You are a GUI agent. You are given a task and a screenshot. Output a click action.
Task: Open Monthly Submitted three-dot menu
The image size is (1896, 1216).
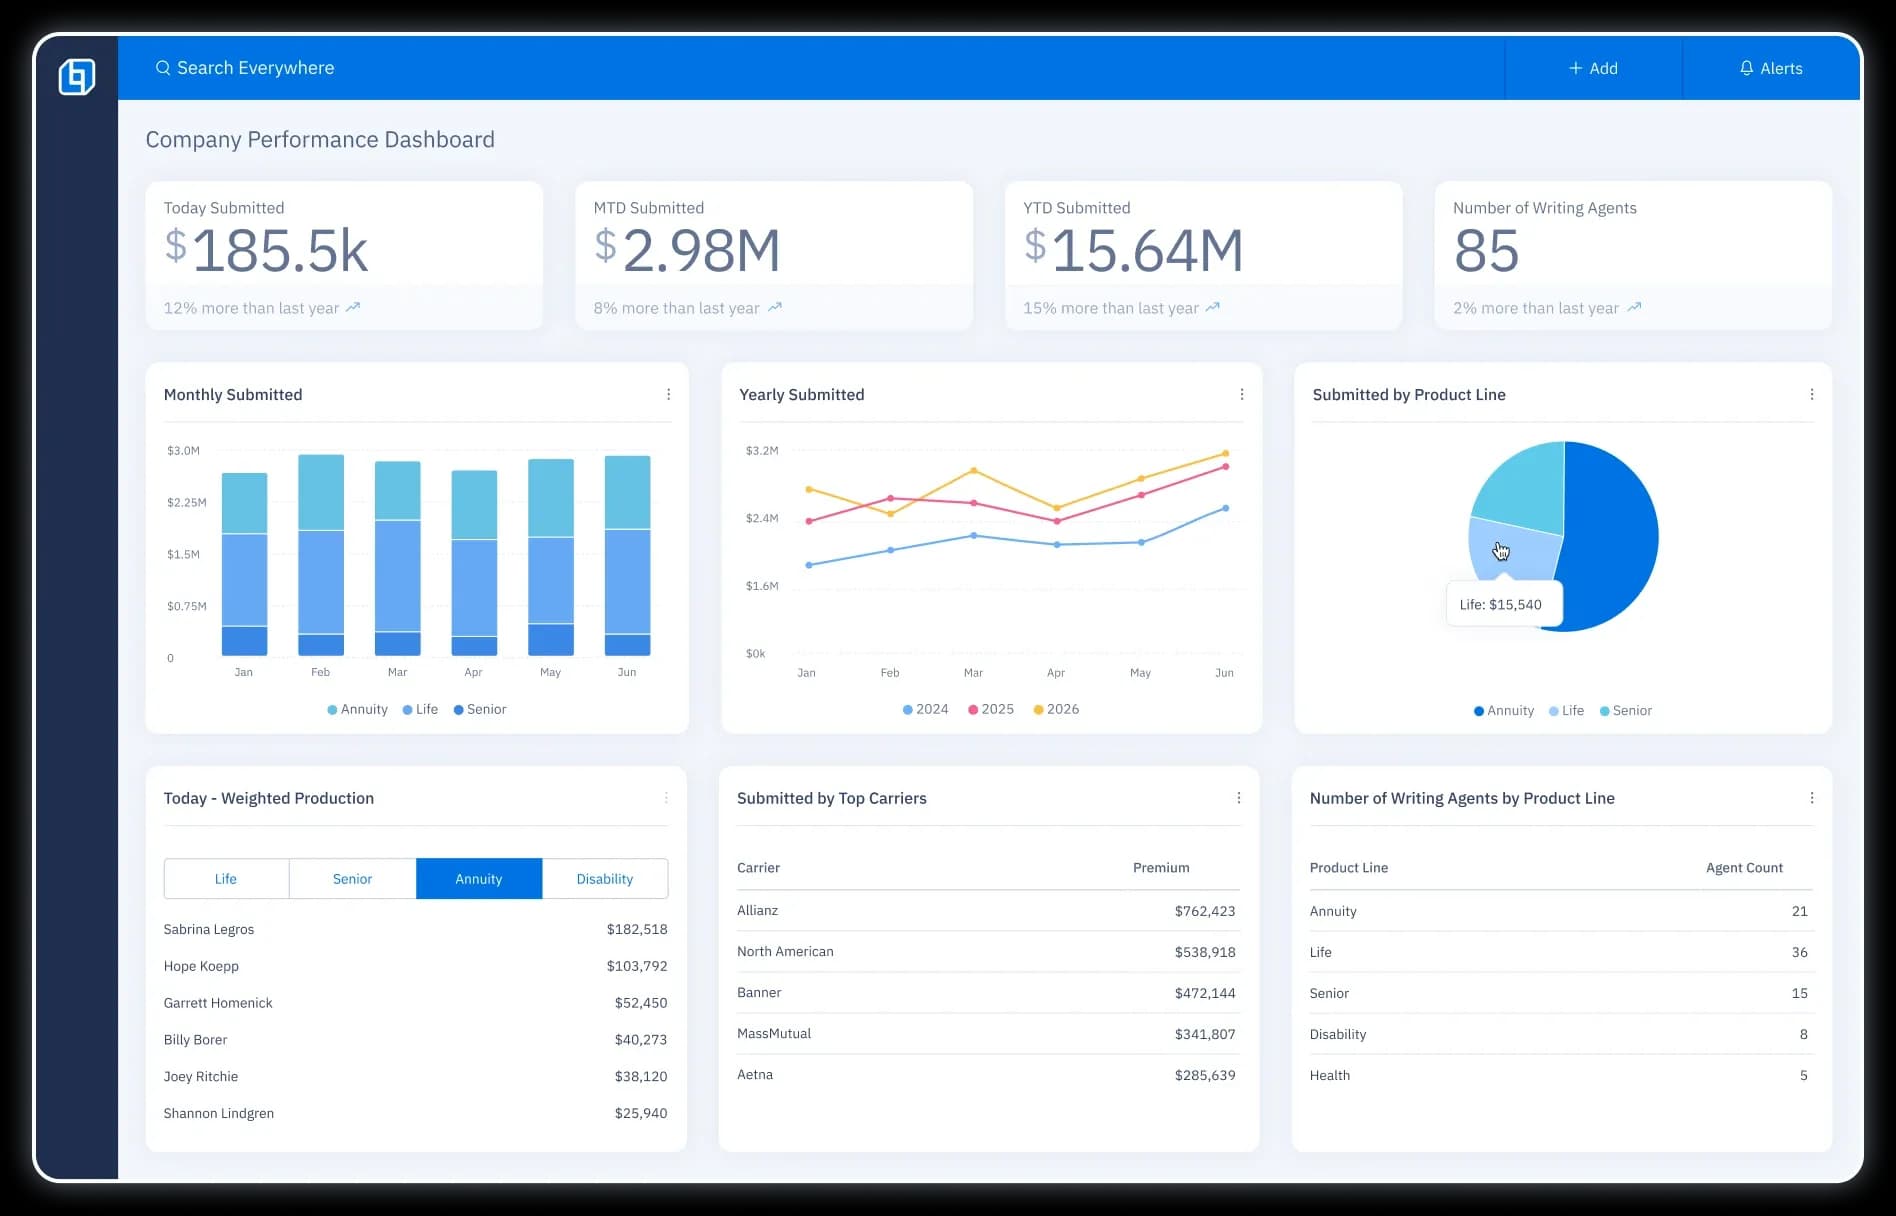[x=669, y=395]
